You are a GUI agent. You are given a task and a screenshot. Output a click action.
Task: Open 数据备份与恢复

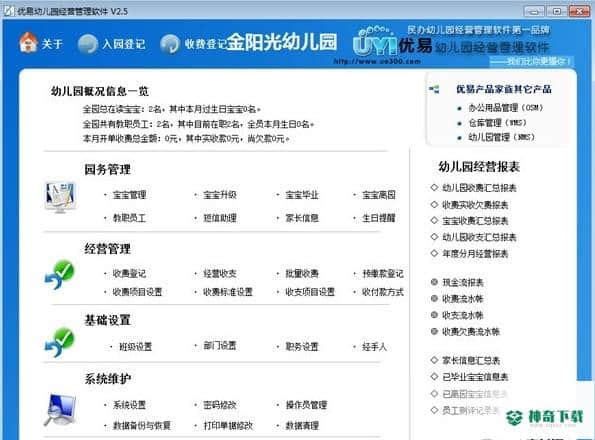(x=142, y=426)
